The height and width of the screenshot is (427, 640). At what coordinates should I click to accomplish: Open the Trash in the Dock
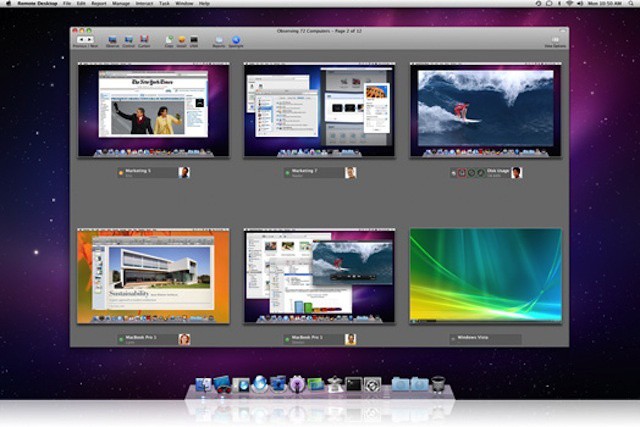tap(437, 384)
